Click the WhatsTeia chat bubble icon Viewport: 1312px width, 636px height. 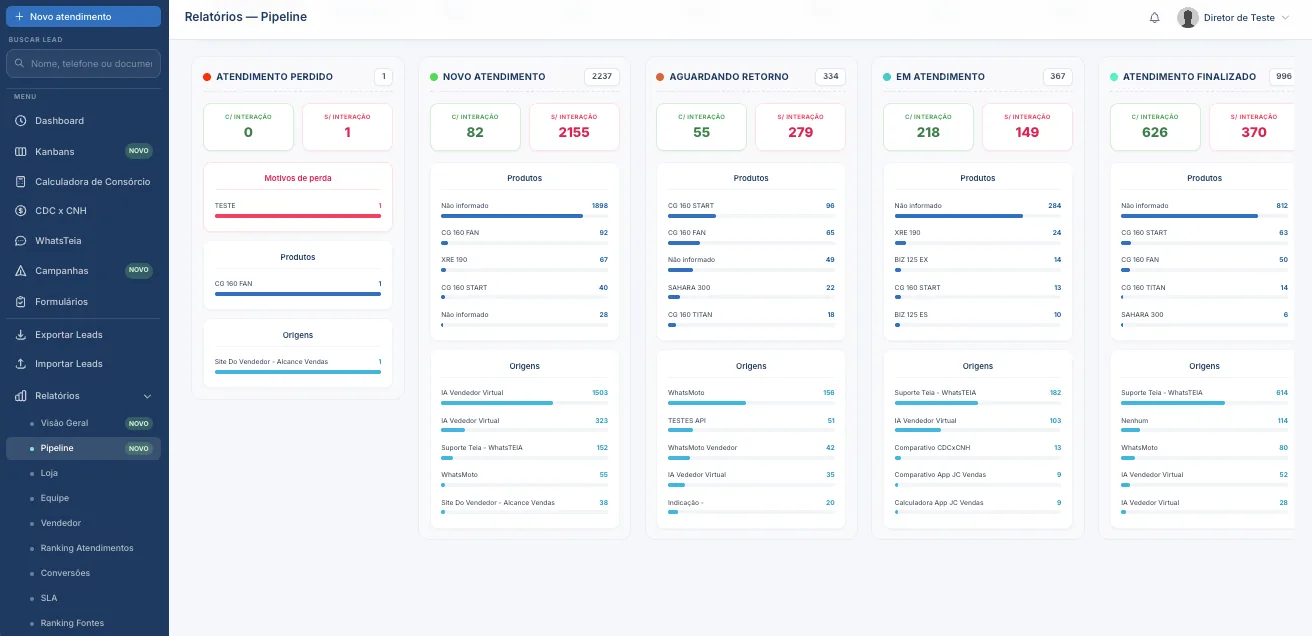click(x=21, y=241)
